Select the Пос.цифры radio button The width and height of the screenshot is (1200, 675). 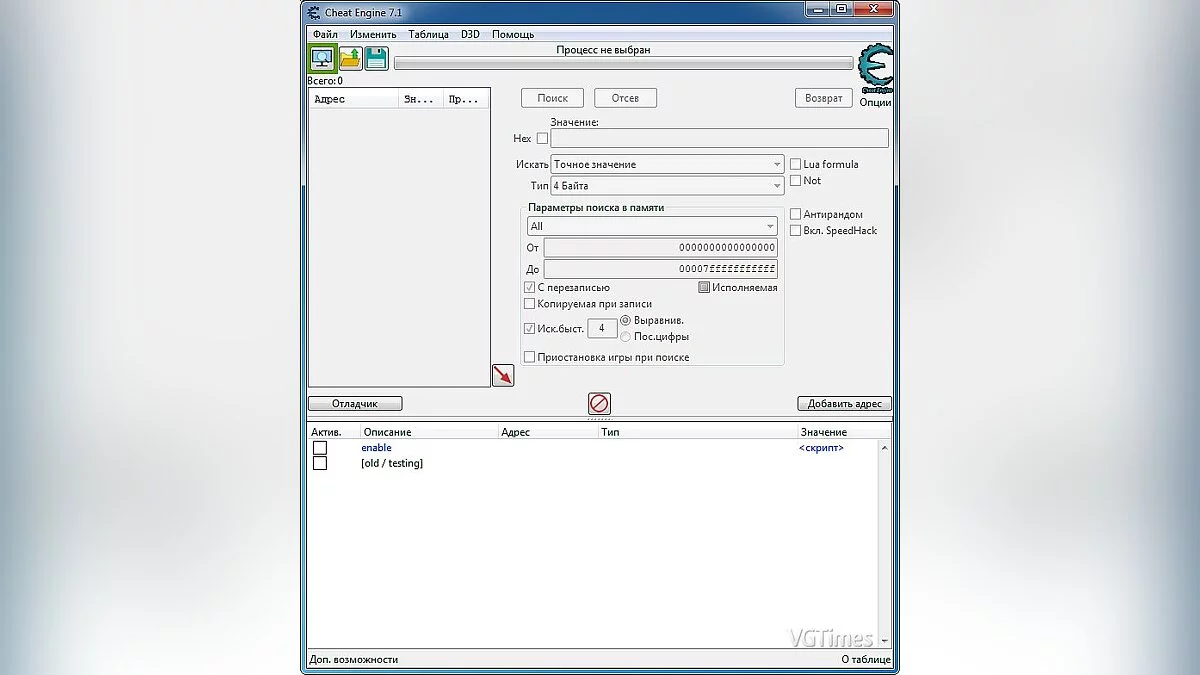pyautogui.click(x=626, y=337)
